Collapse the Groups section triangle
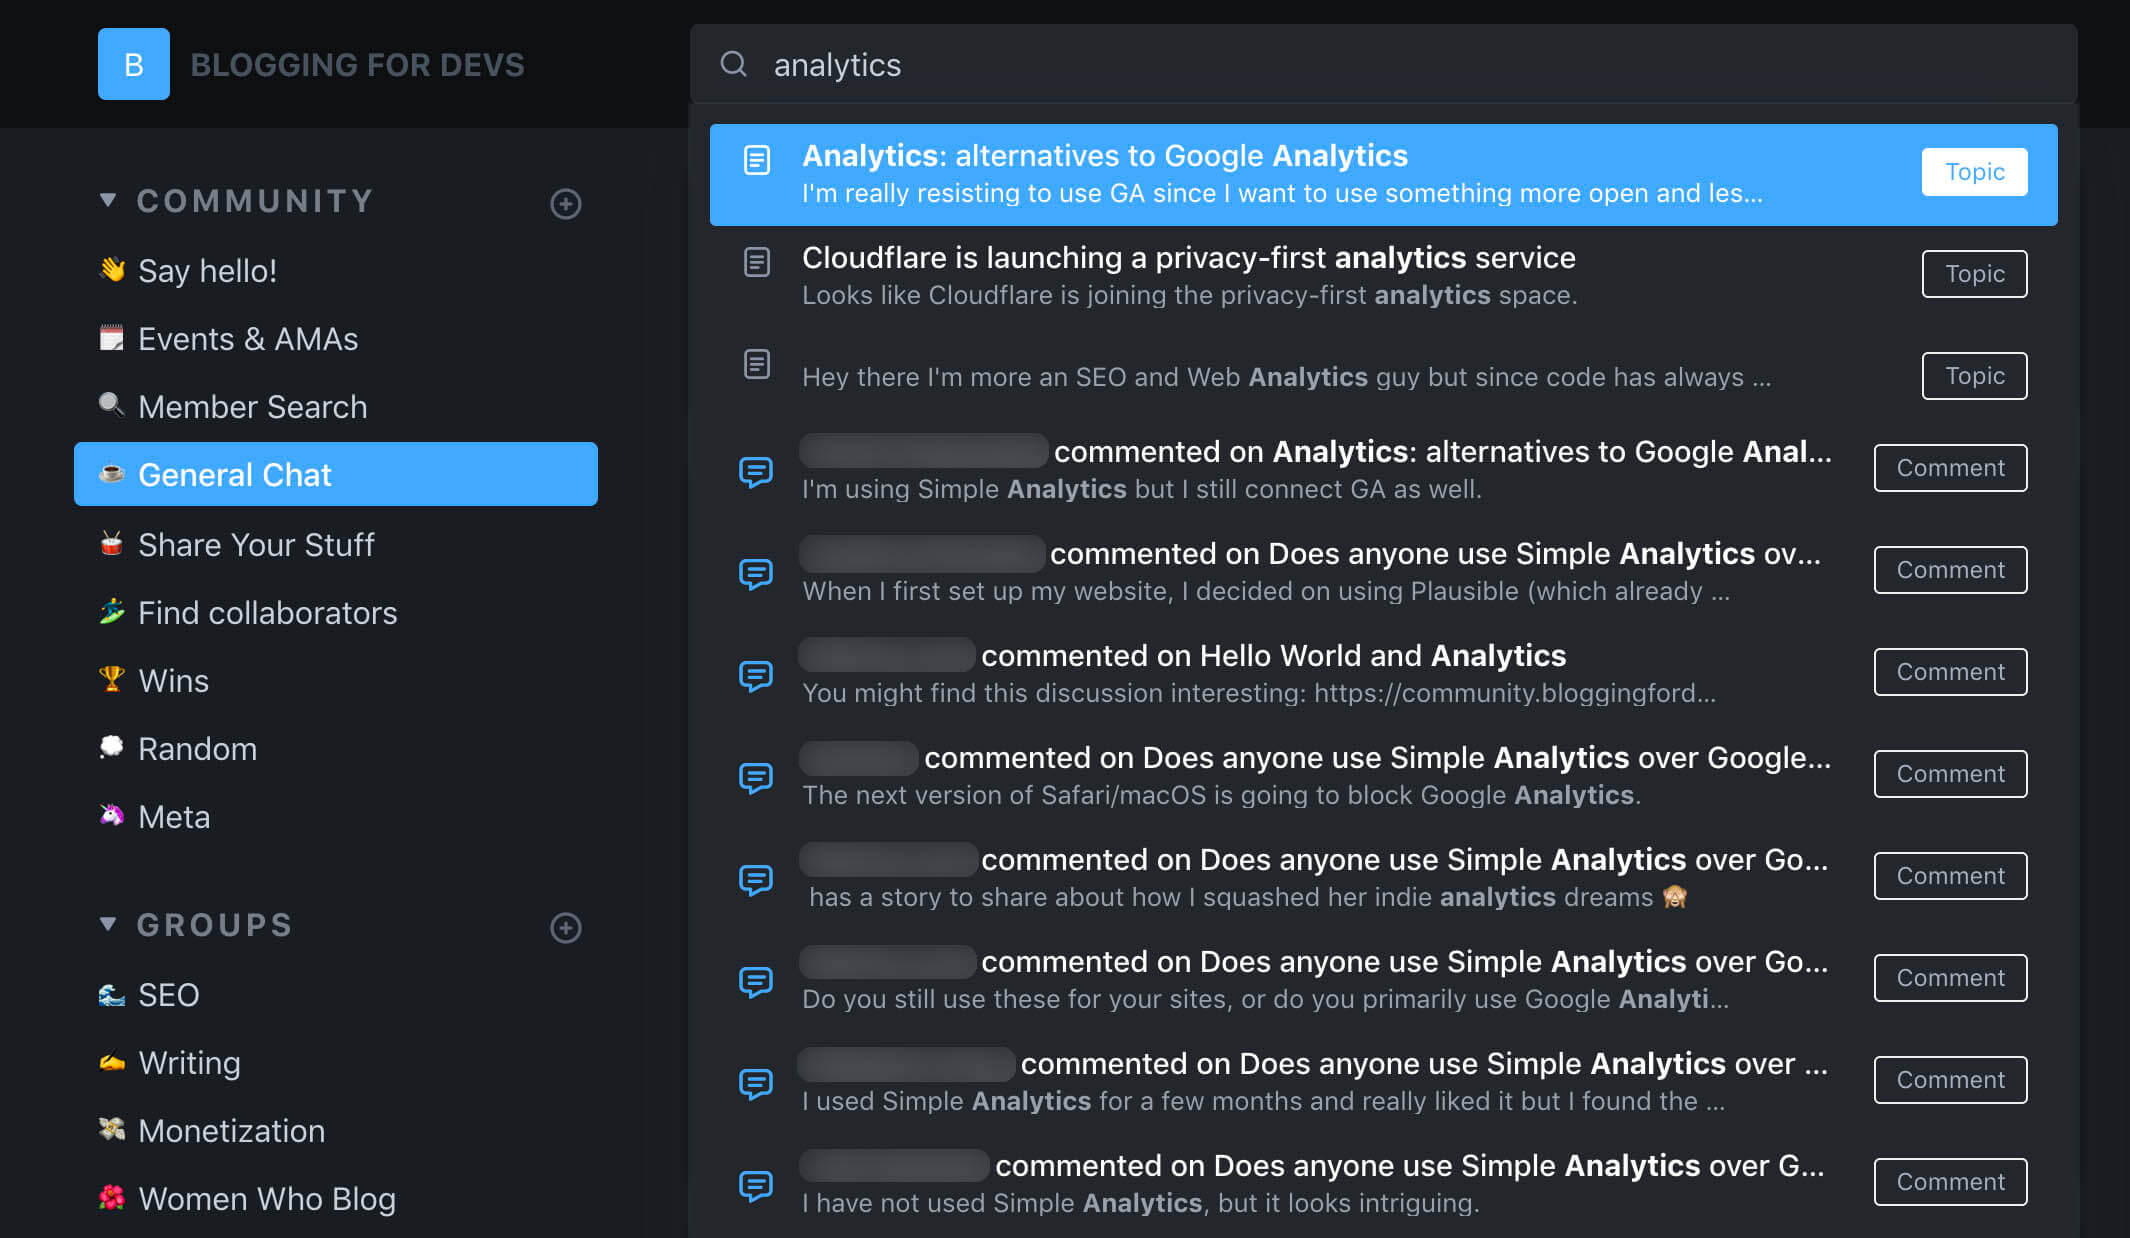Image resolution: width=2130 pixels, height=1238 pixels. point(108,924)
